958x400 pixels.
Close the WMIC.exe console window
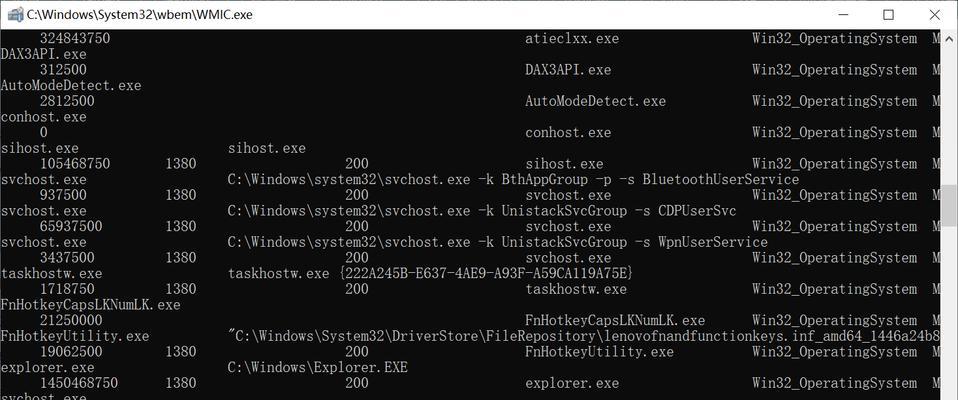(x=934, y=15)
